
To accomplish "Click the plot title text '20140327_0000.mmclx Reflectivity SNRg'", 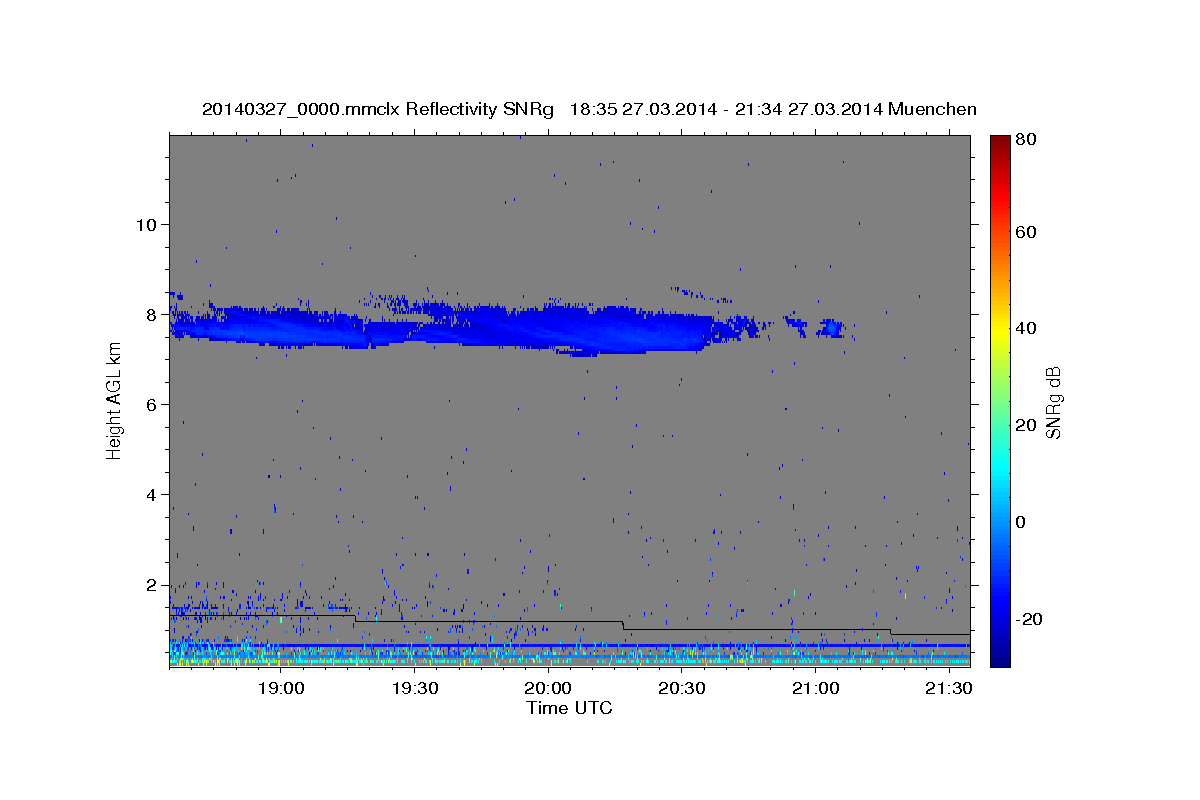I will click(377, 109).
